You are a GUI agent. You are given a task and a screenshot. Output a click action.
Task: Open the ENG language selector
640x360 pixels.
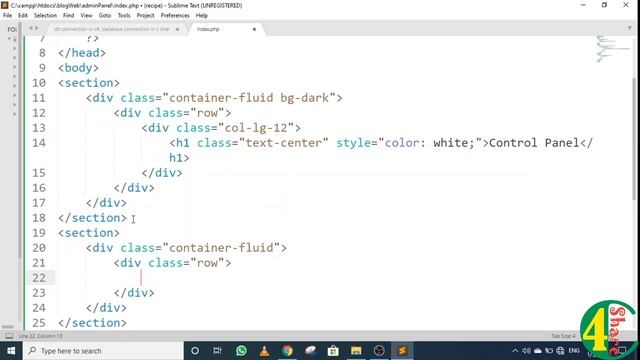pos(574,351)
